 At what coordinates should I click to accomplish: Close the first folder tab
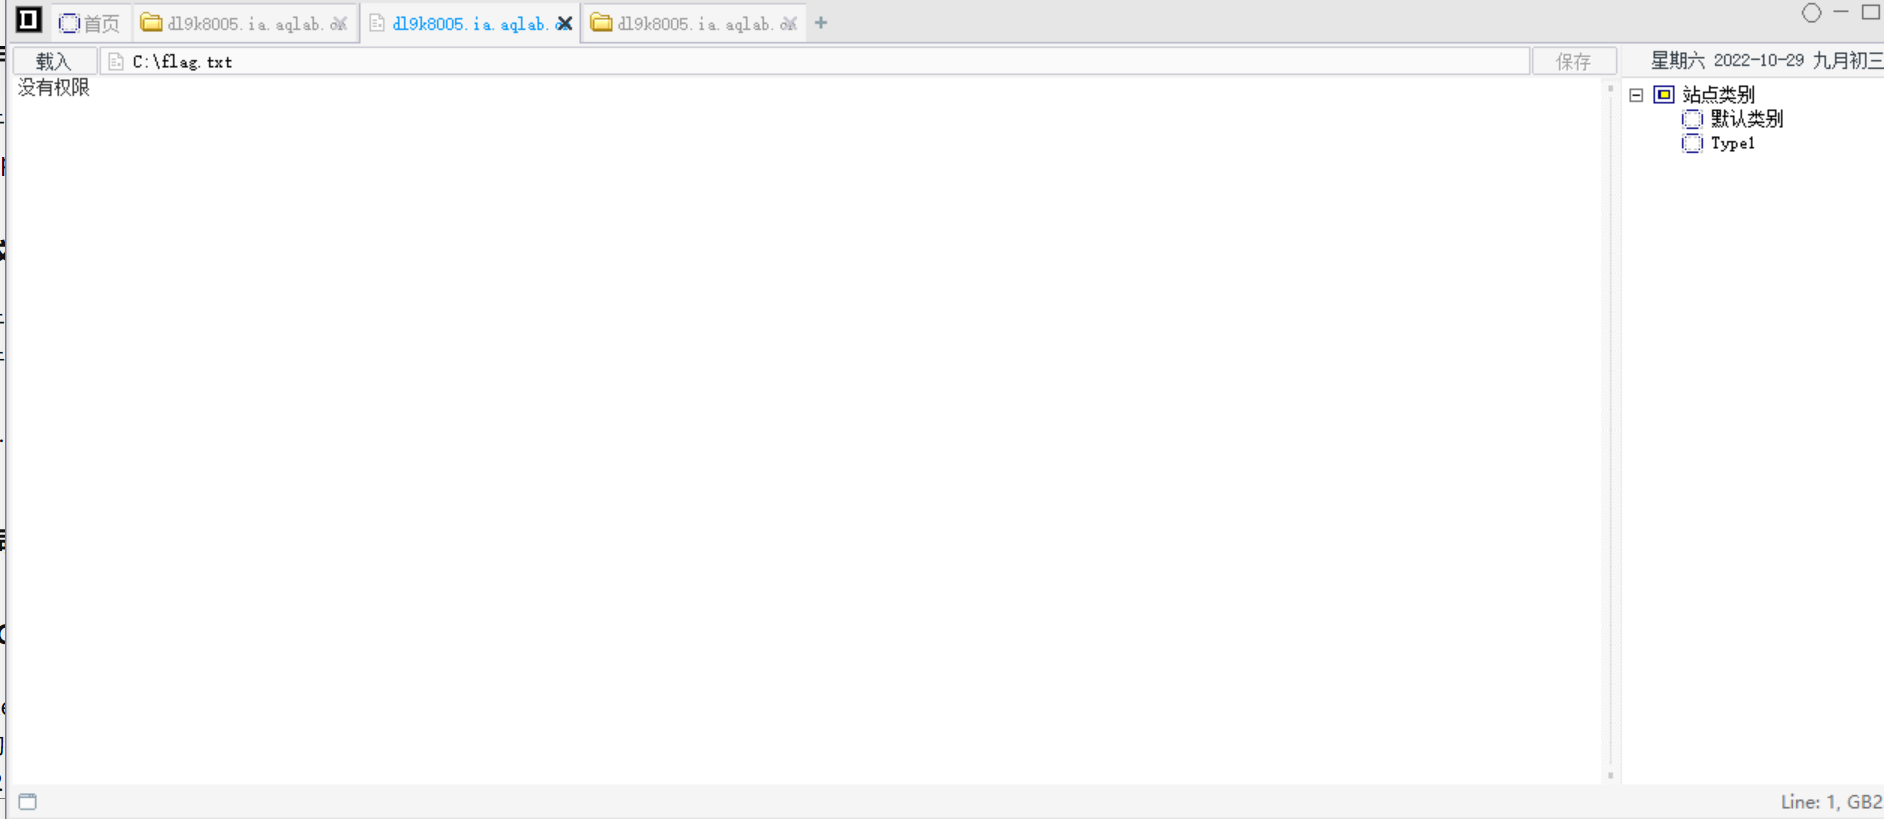[339, 24]
